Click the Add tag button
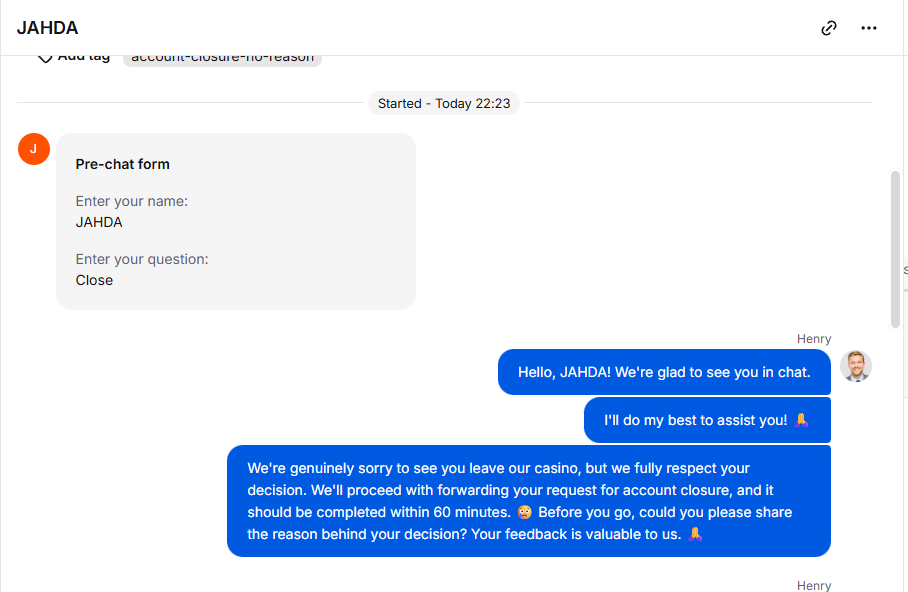This screenshot has height=592, width=908. click(75, 57)
